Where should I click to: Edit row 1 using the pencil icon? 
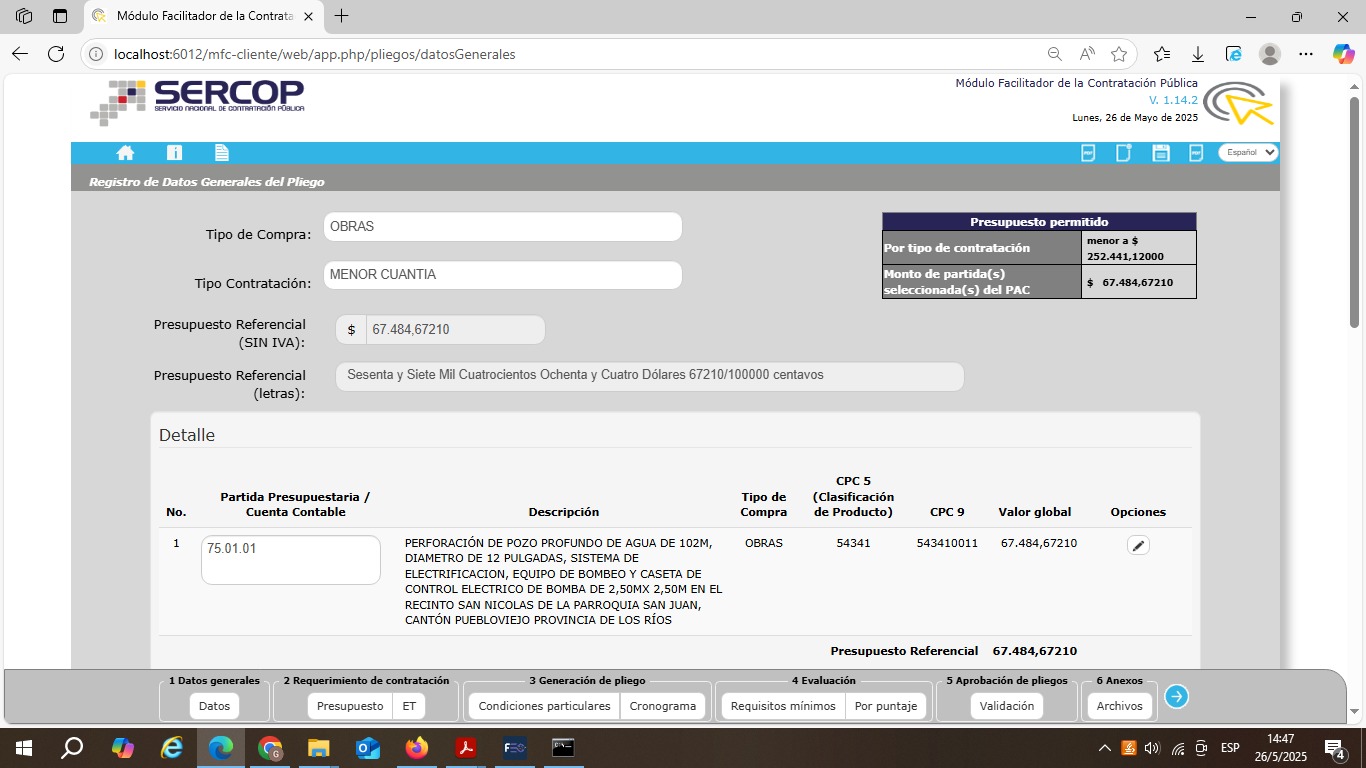point(1138,545)
